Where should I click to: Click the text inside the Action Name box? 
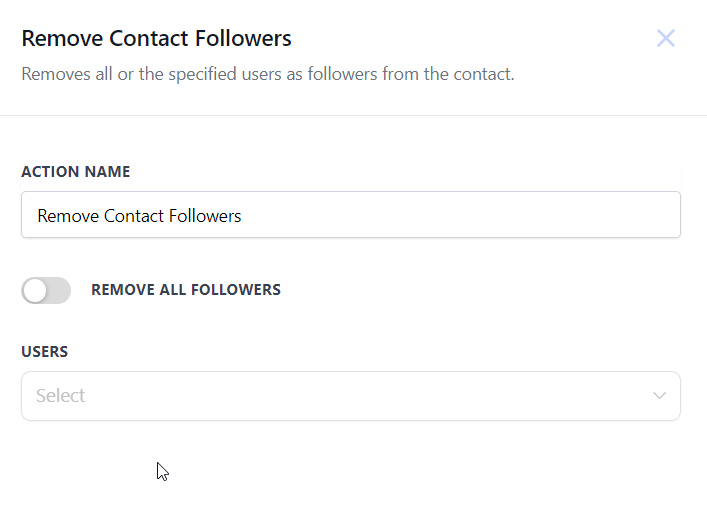coord(139,215)
